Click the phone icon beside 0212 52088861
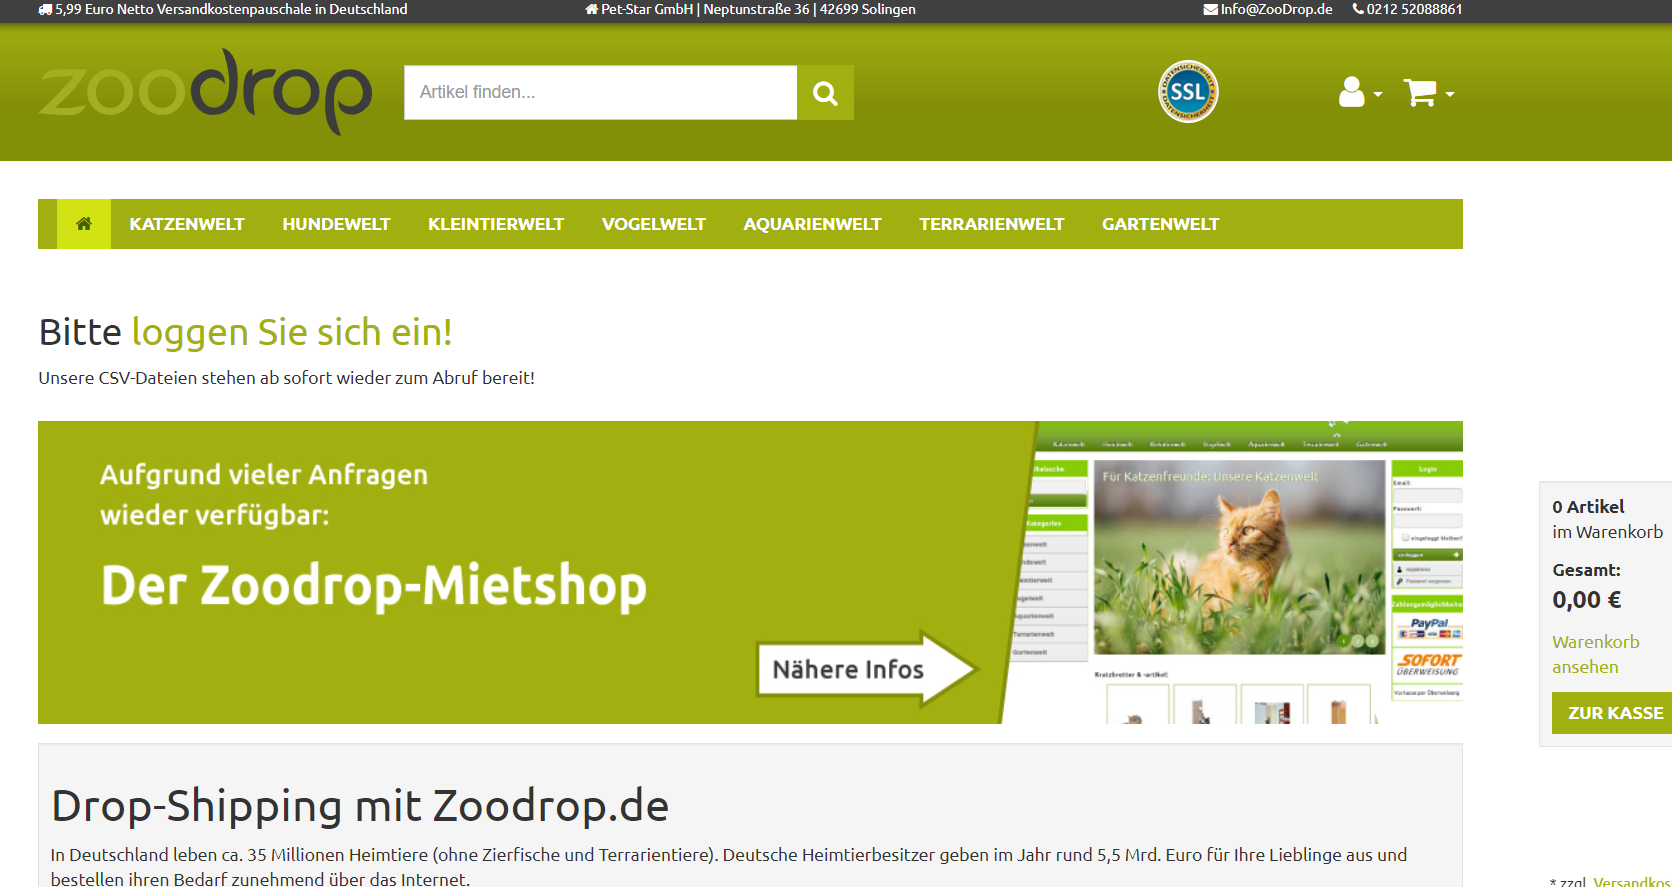The width and height of the screenshot is (1672, 887). pos(1358,9)
